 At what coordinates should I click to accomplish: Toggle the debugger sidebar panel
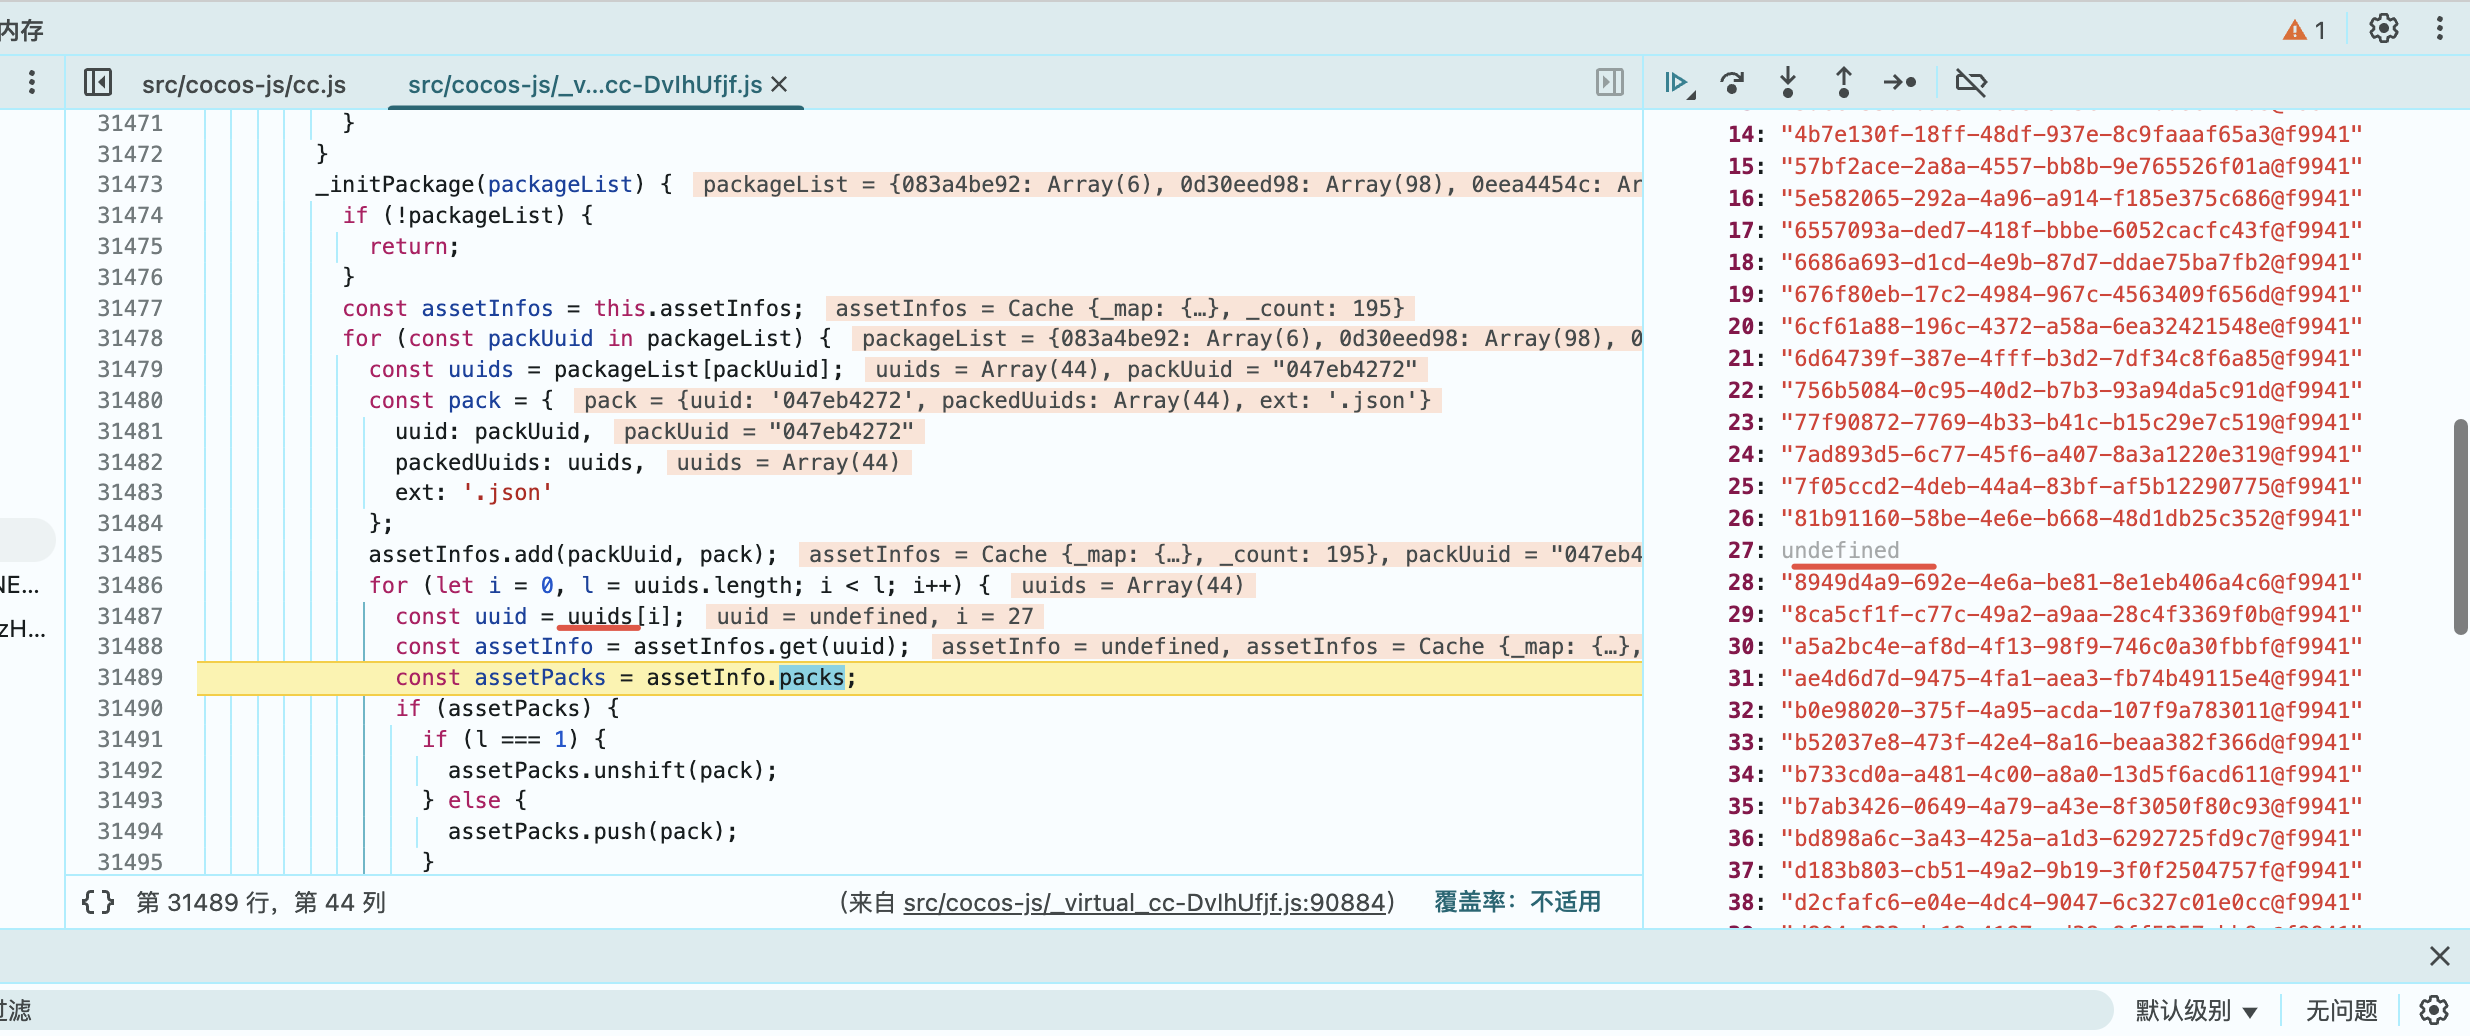click(1610, 82)
